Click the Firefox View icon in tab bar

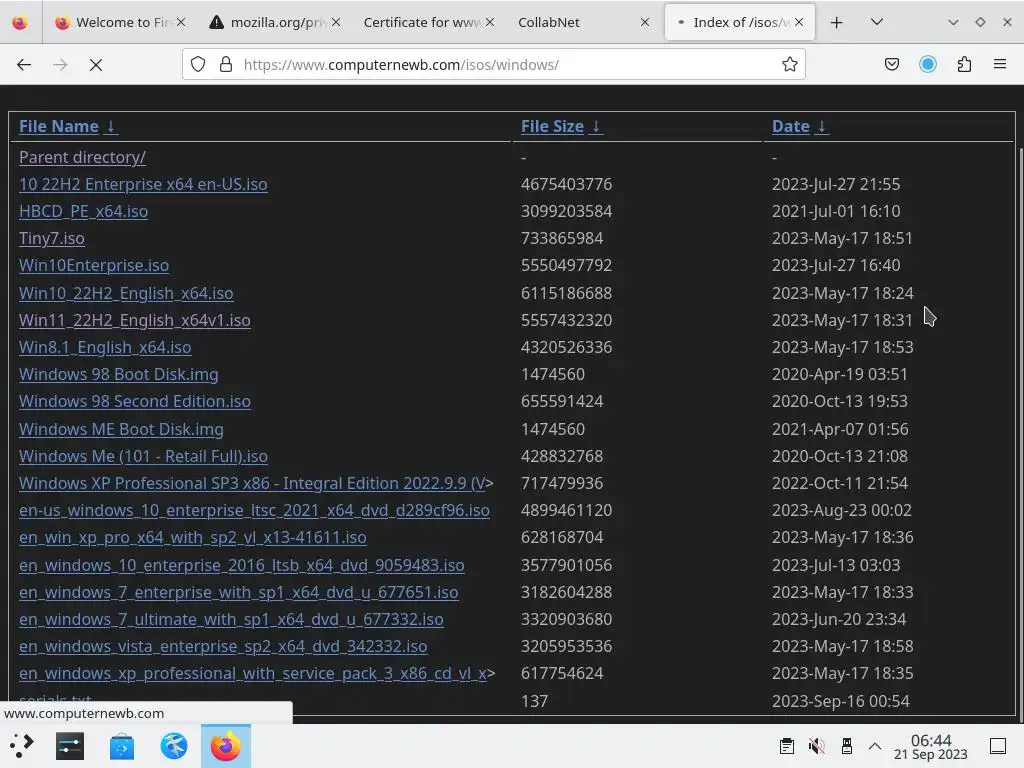click(x=20, y=22)
